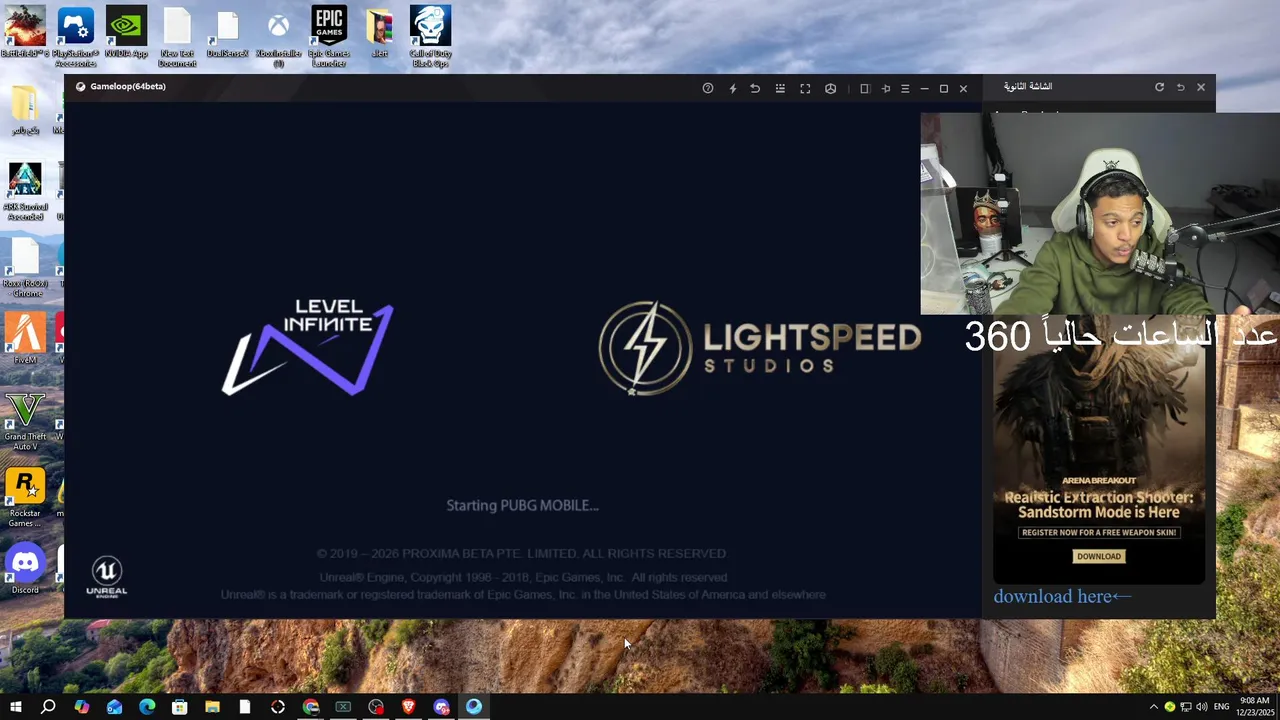Open Rockstar Games Launcher desktop icon

pos(25,497)
